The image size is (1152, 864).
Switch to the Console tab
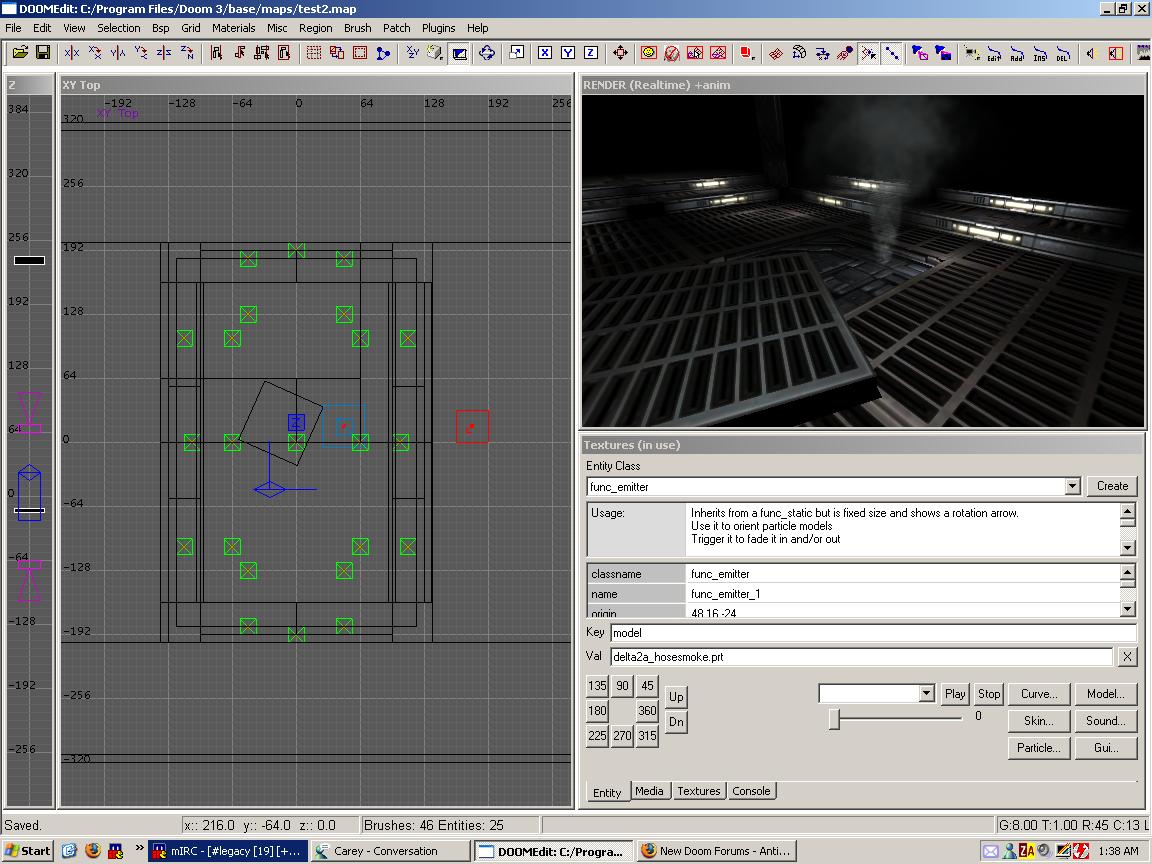[x=751, y=791]
